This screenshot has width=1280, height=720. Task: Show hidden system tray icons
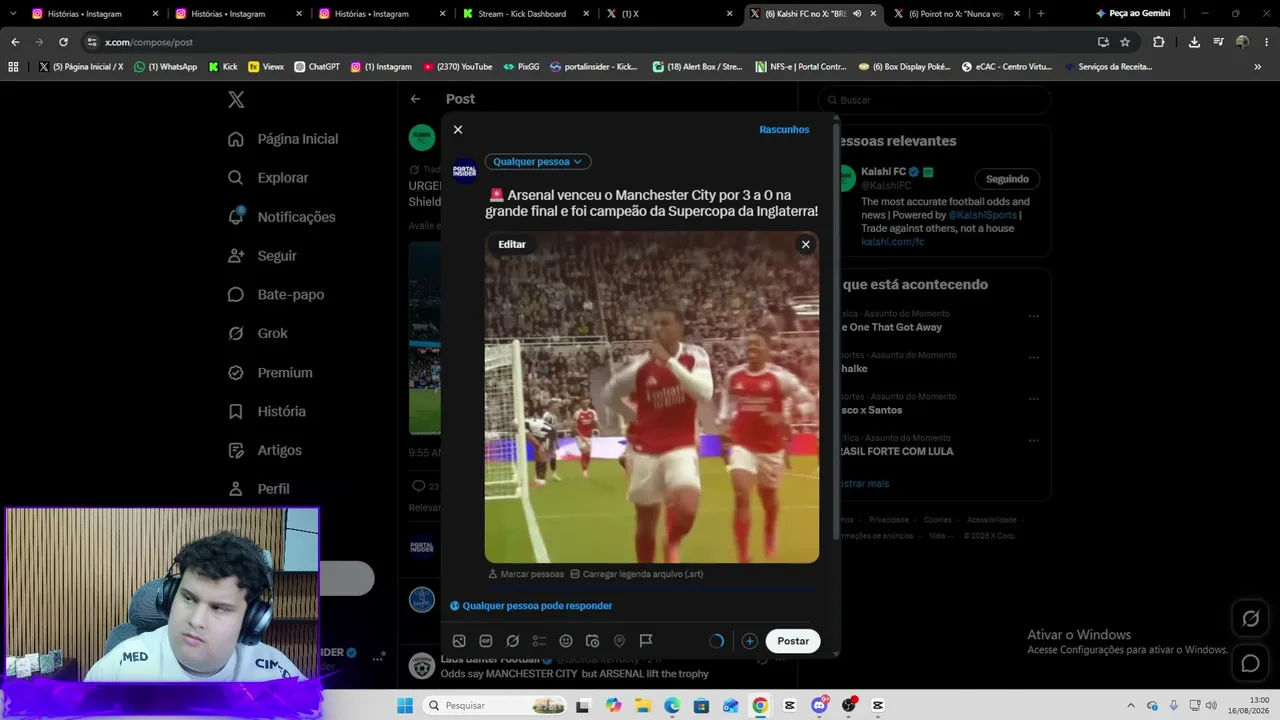[1131, 706]
